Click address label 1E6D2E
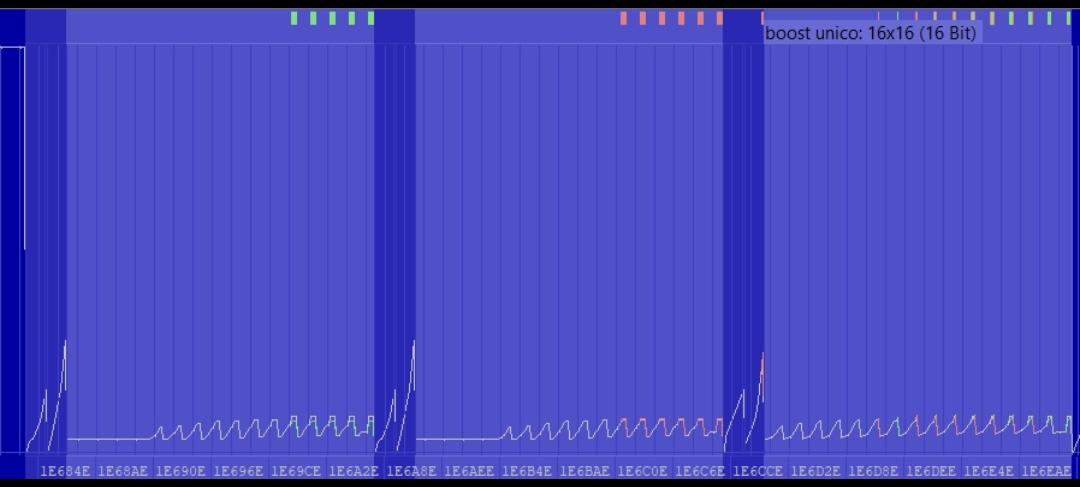The height and width of the screenshot is (487, 1080). coord(816,471)
